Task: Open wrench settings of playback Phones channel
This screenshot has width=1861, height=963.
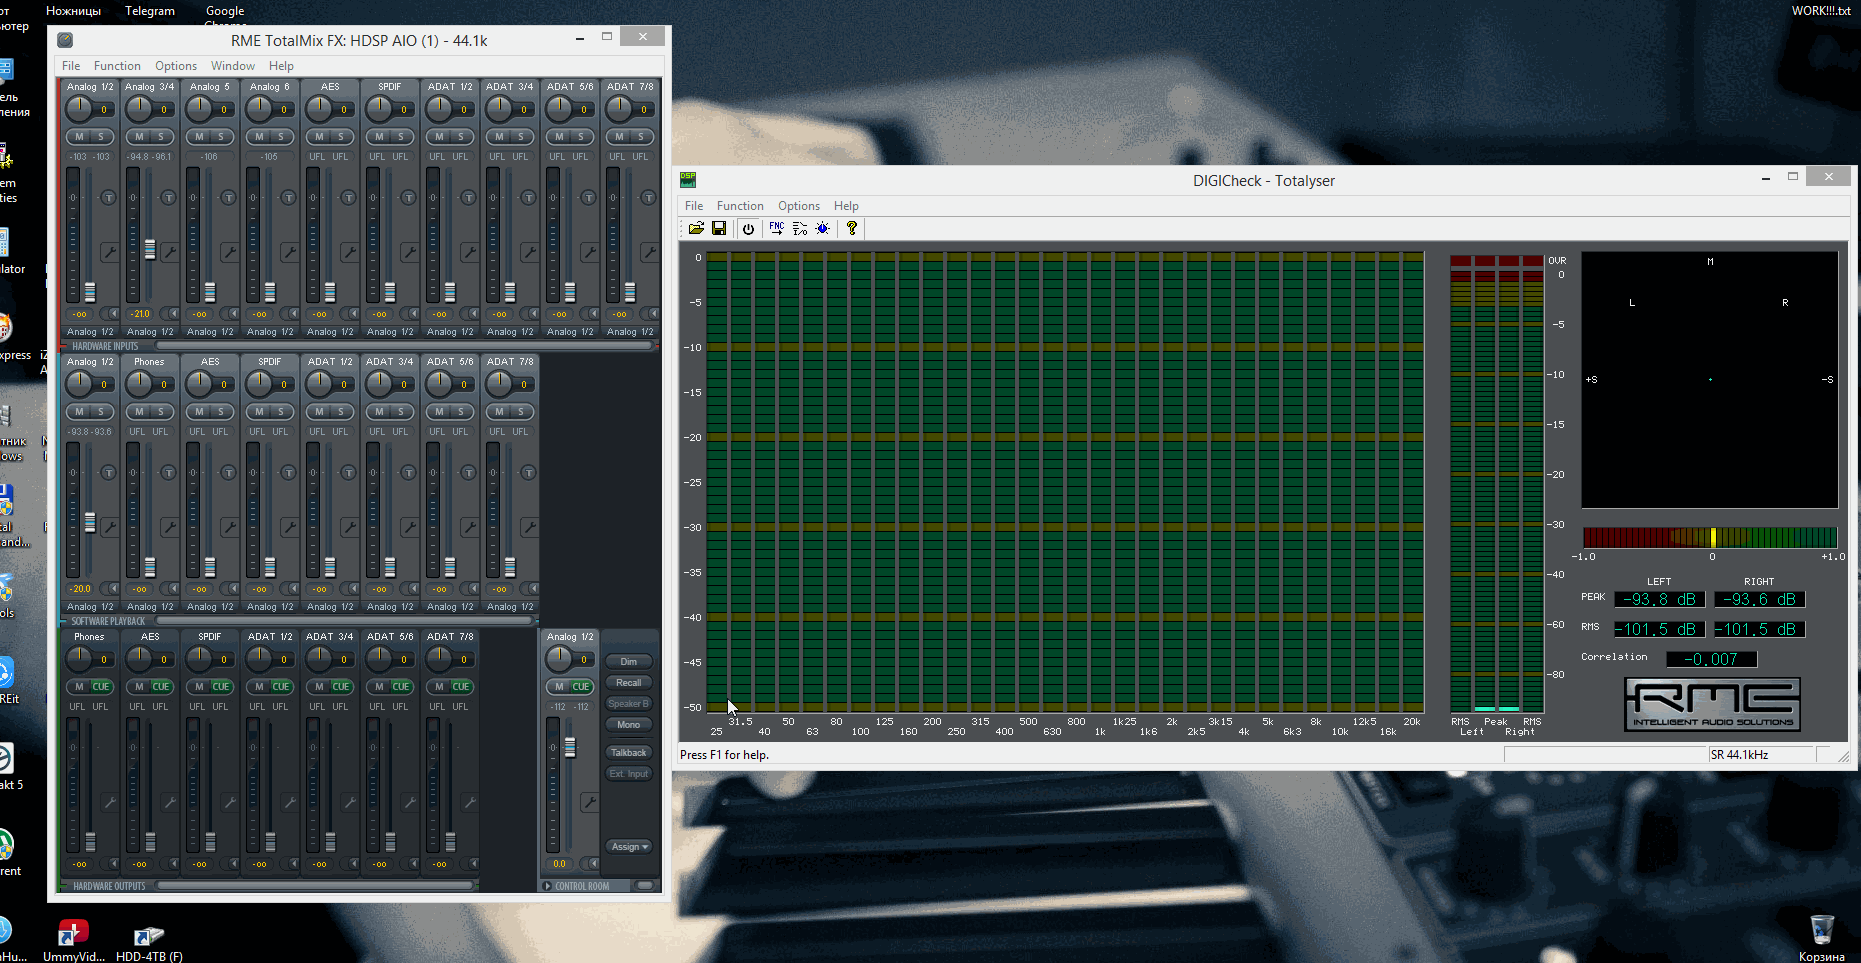Action: click(169, 527)
